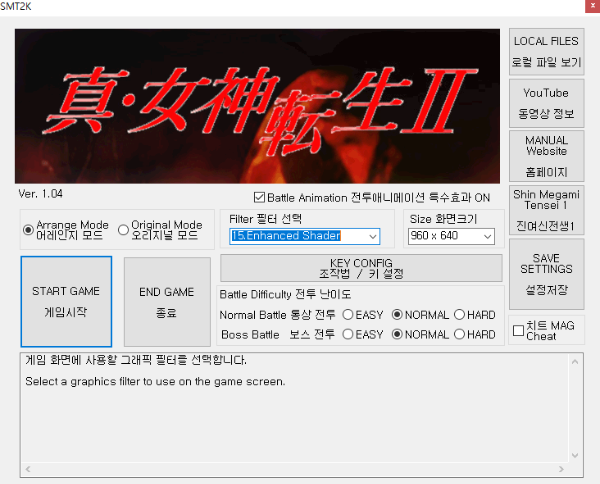Click the 'Select a graphics filter' description text
The image size is (600, 484).
(155, 381)
